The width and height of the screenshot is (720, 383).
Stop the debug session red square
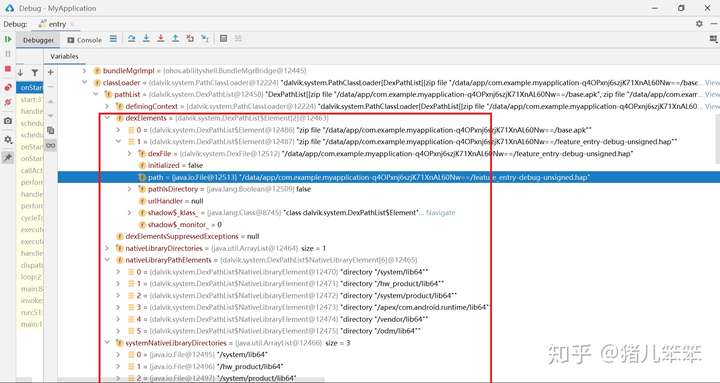click(8, 69)
